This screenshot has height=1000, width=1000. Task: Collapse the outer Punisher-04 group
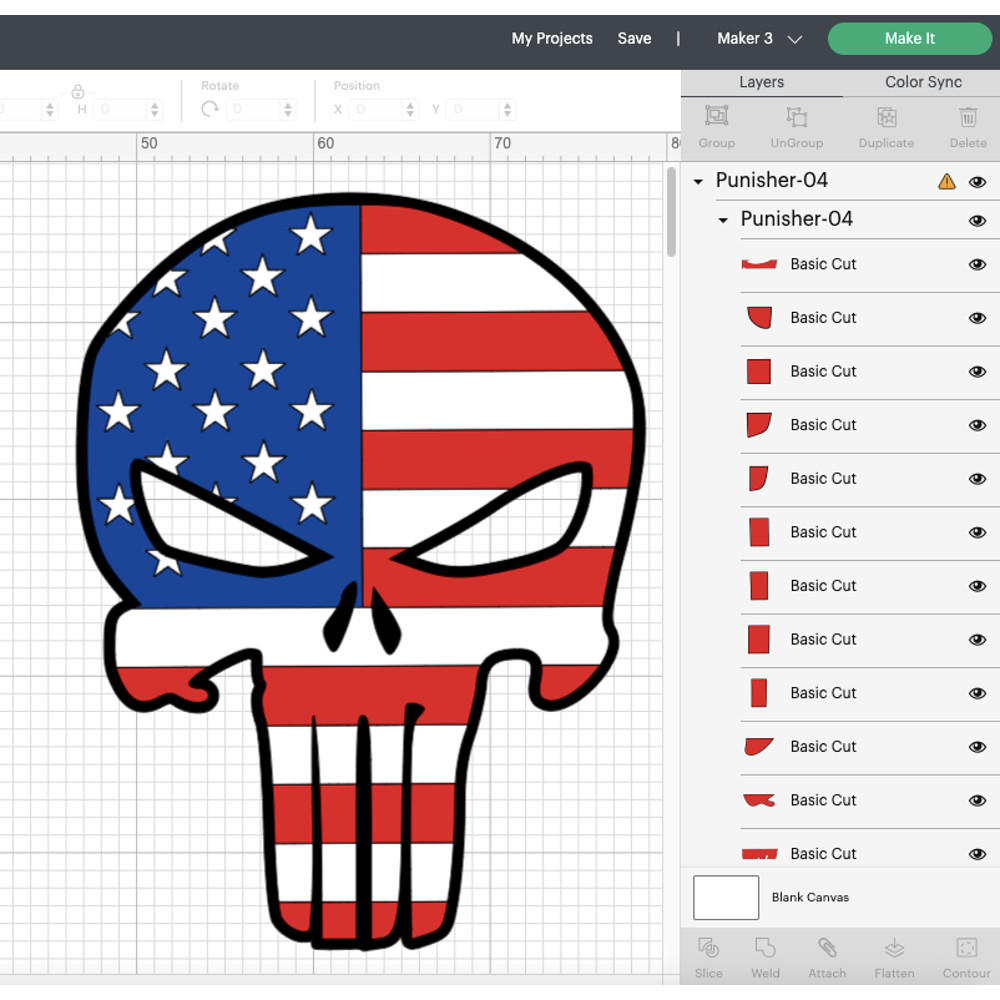pos(697,181)
